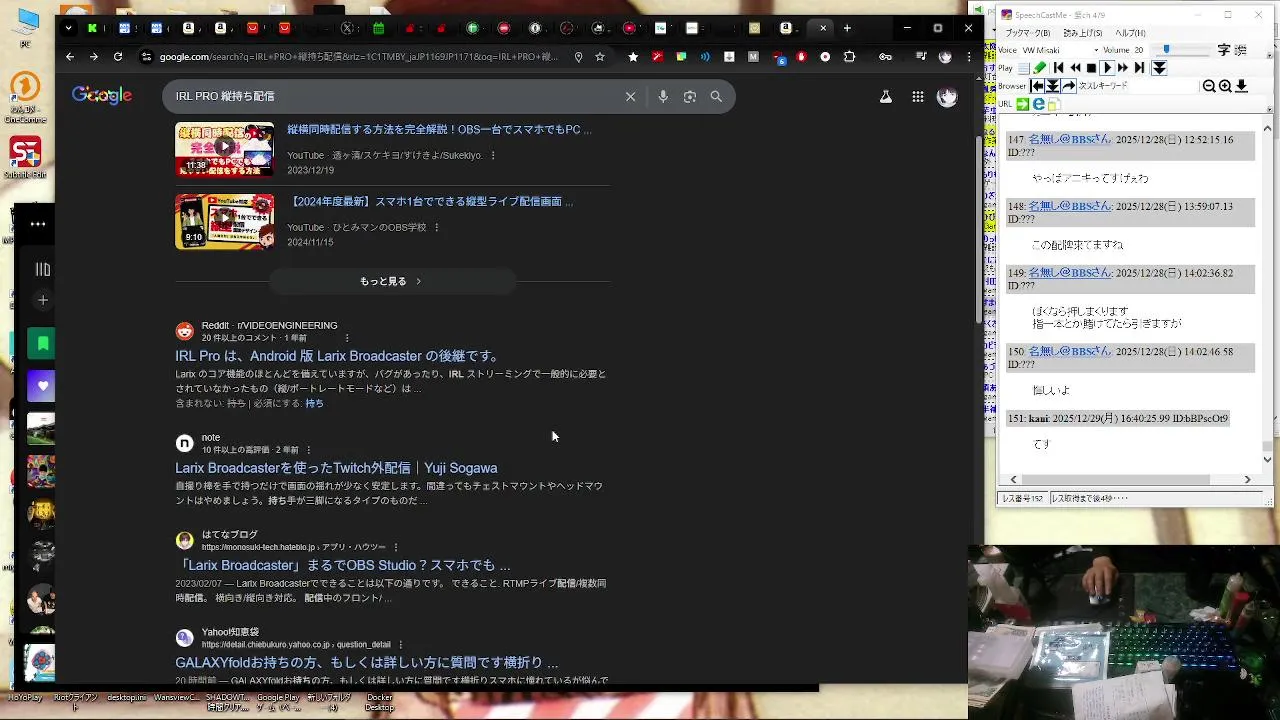Image resolution: width=1280 pixels, height=720 pixels.
Task: Open the browser extensions puzzle icon
Action: tap(848, 57)
